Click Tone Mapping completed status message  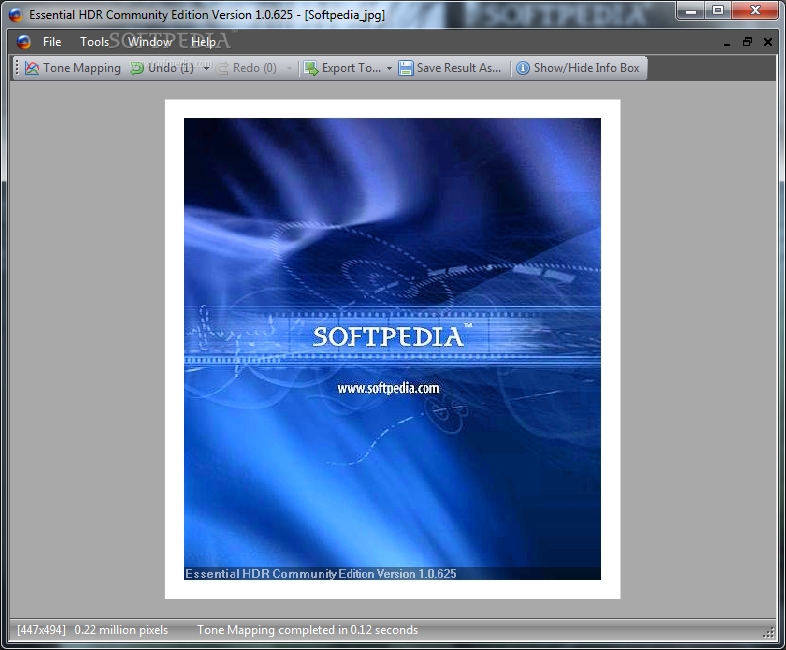pos(307,630)
